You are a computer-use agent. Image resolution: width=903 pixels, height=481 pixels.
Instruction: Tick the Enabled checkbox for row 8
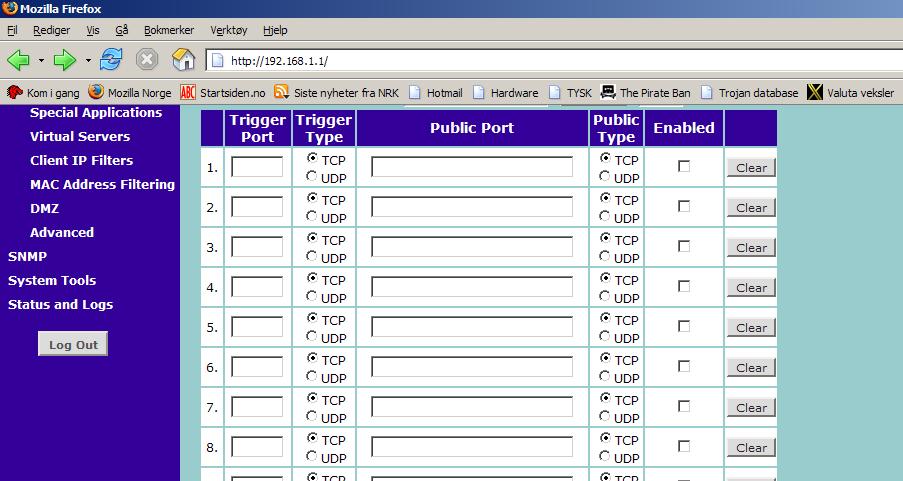pyautogui.click(x=684, y=446)
